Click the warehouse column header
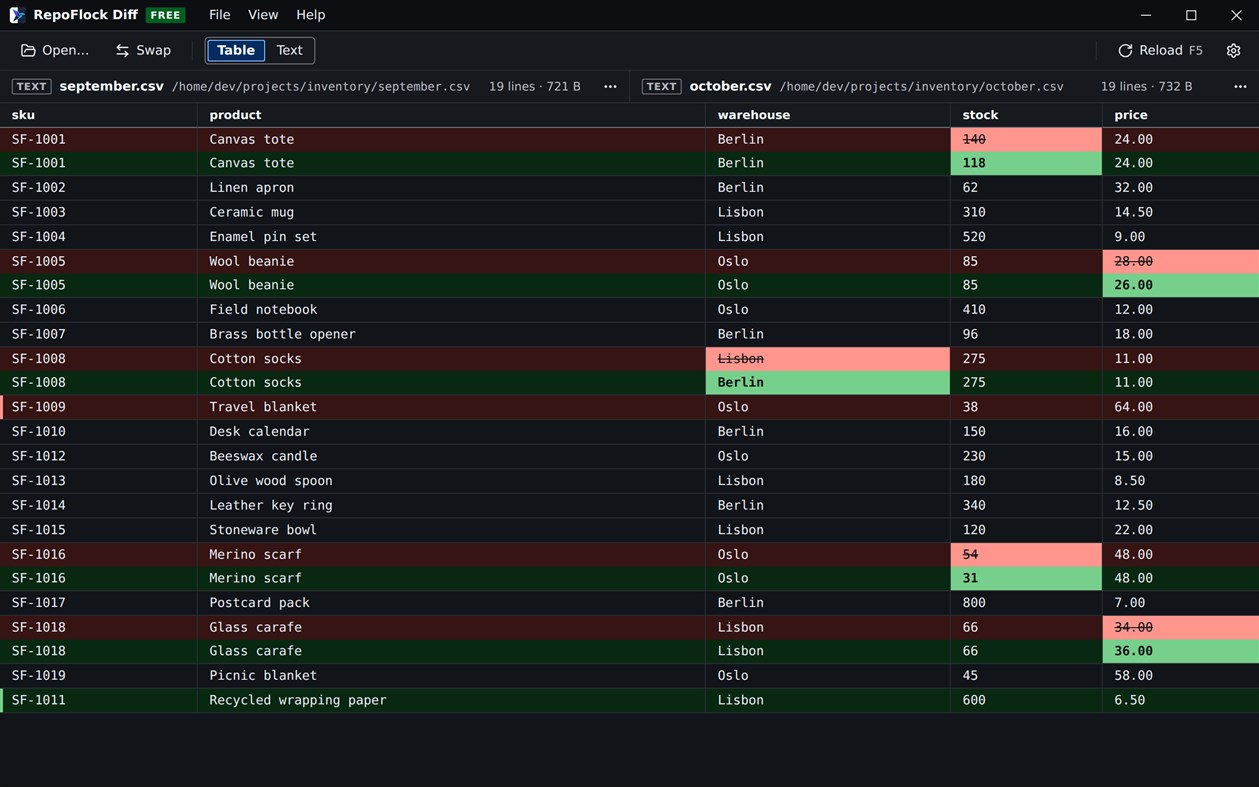 coord(828,115)
